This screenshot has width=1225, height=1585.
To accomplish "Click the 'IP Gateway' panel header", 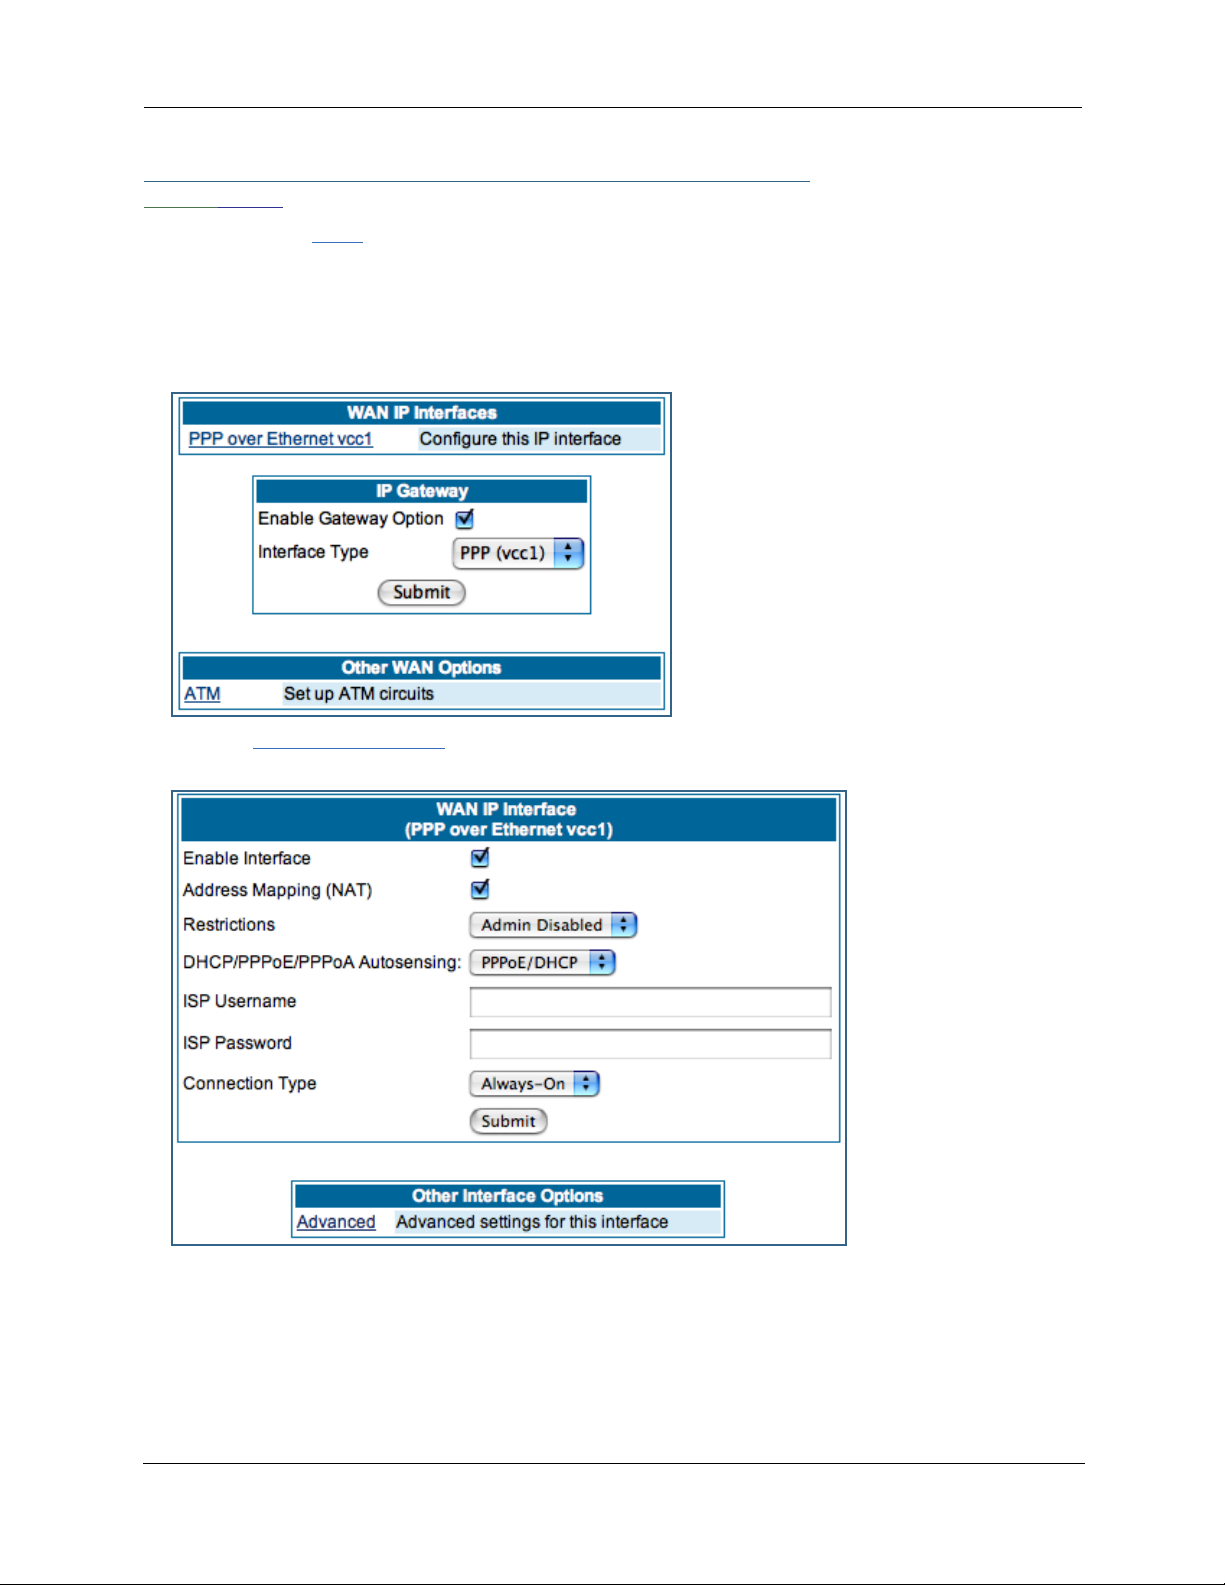I will tap(421, 491).
